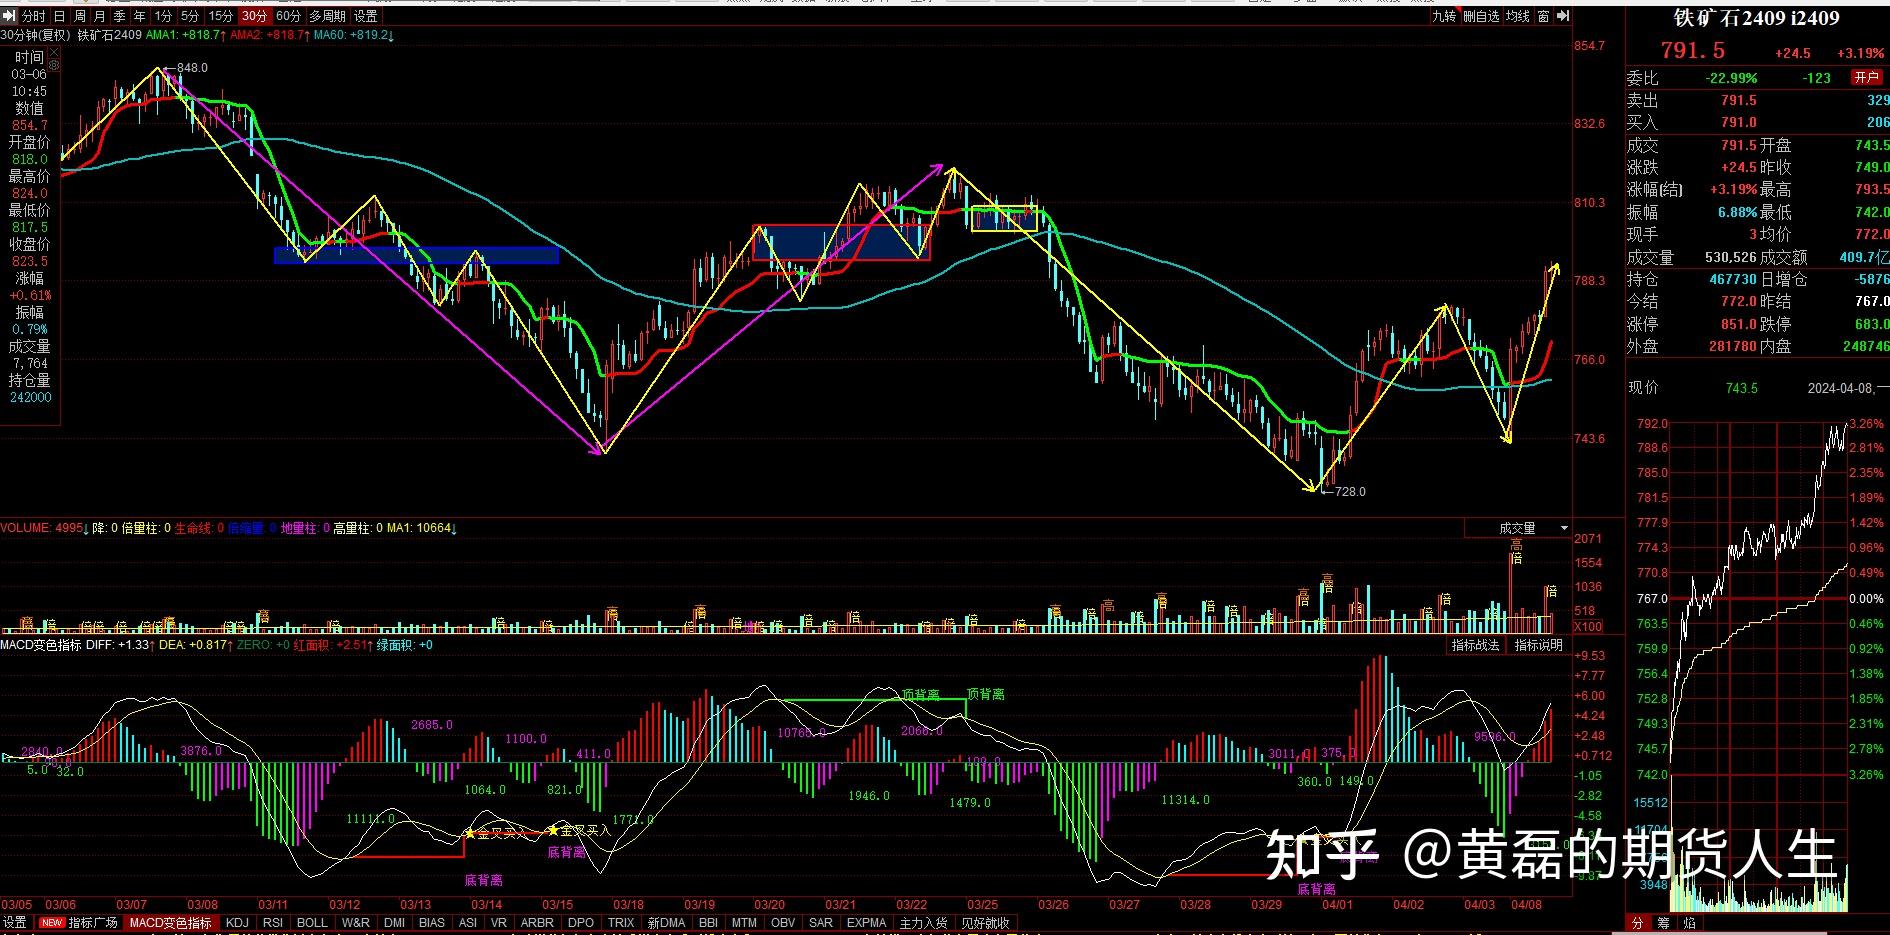This screenshot has height=935, width=1890.
Task: Click the collapse arrow icon at top-left toolbar
Action: [x=9, y=16]
